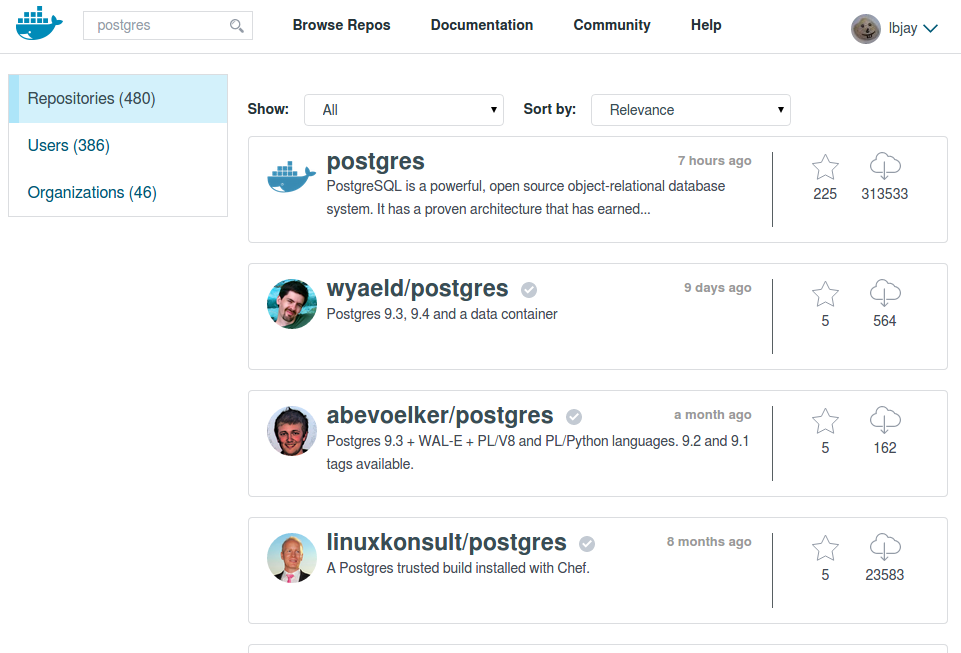Viewport: 961px width, 653px height.
Task: Star the linuxkonsult/postgres repository
Action: (x=825, y=548)
